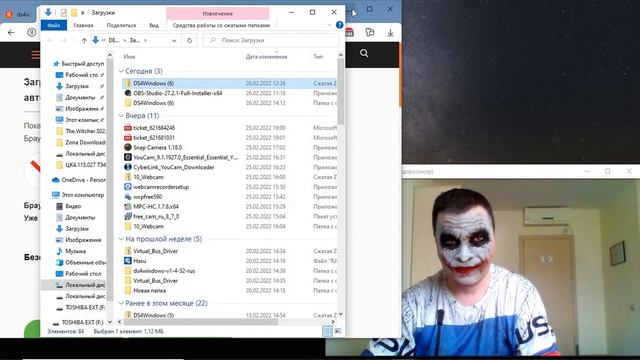The image size is (640, 360).
Task: Sort by the Имя column header
Action: [x=129, y=57]
